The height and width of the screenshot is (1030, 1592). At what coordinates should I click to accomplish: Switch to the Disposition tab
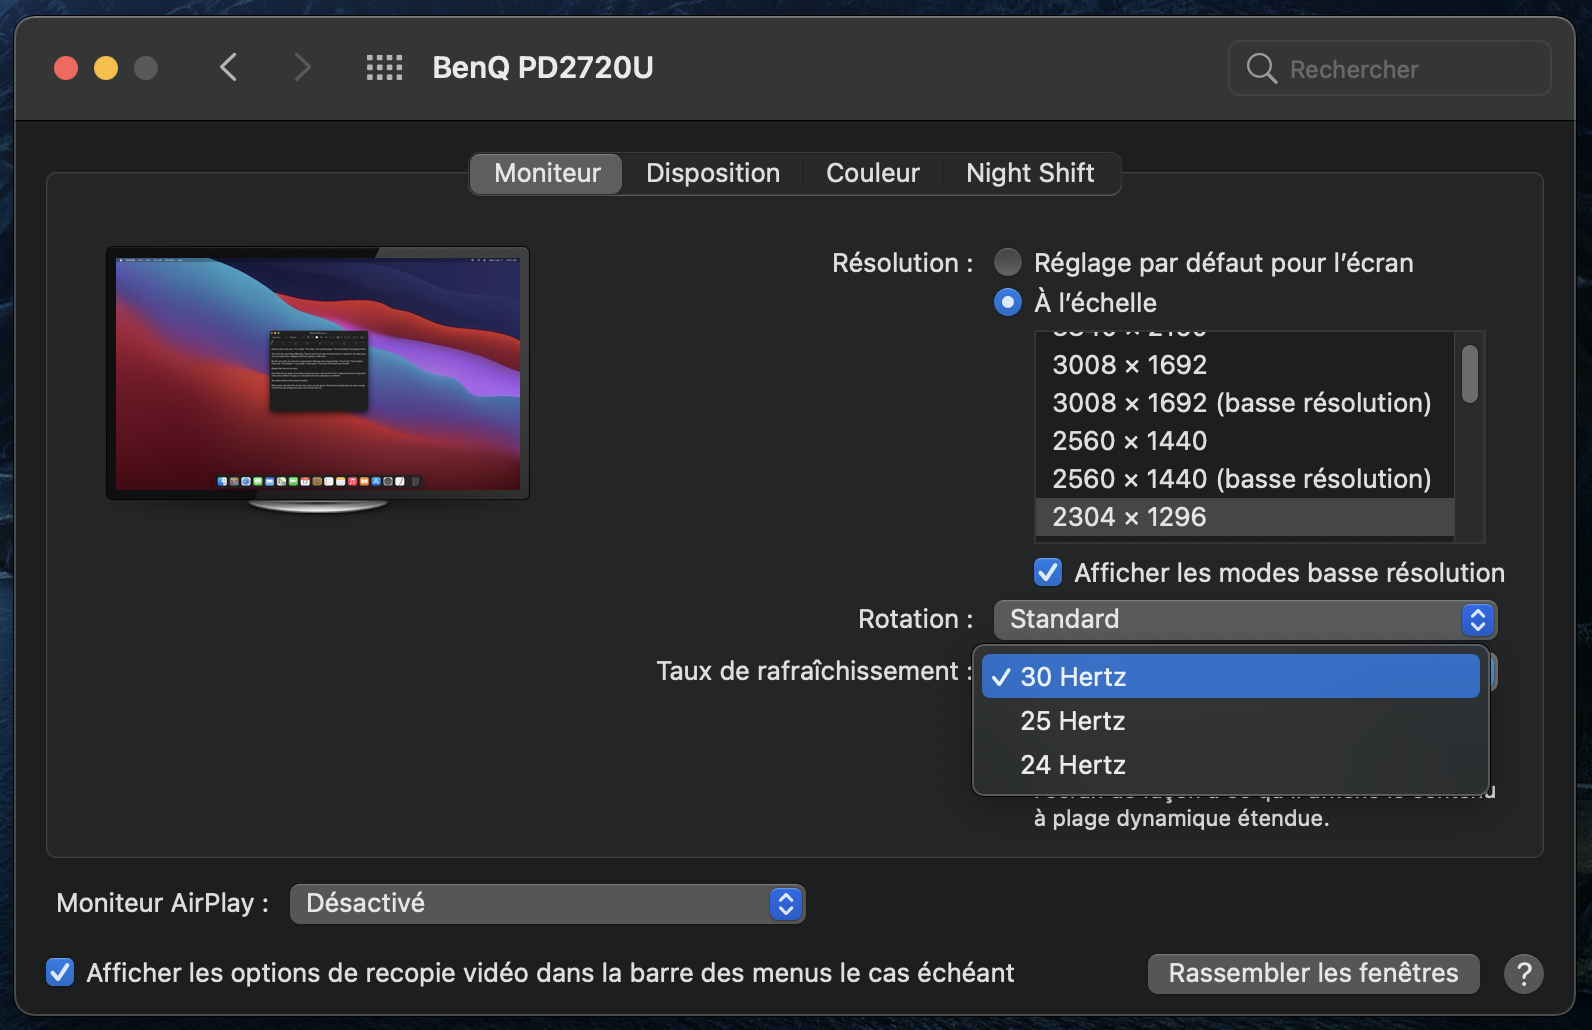coord(713,173)
